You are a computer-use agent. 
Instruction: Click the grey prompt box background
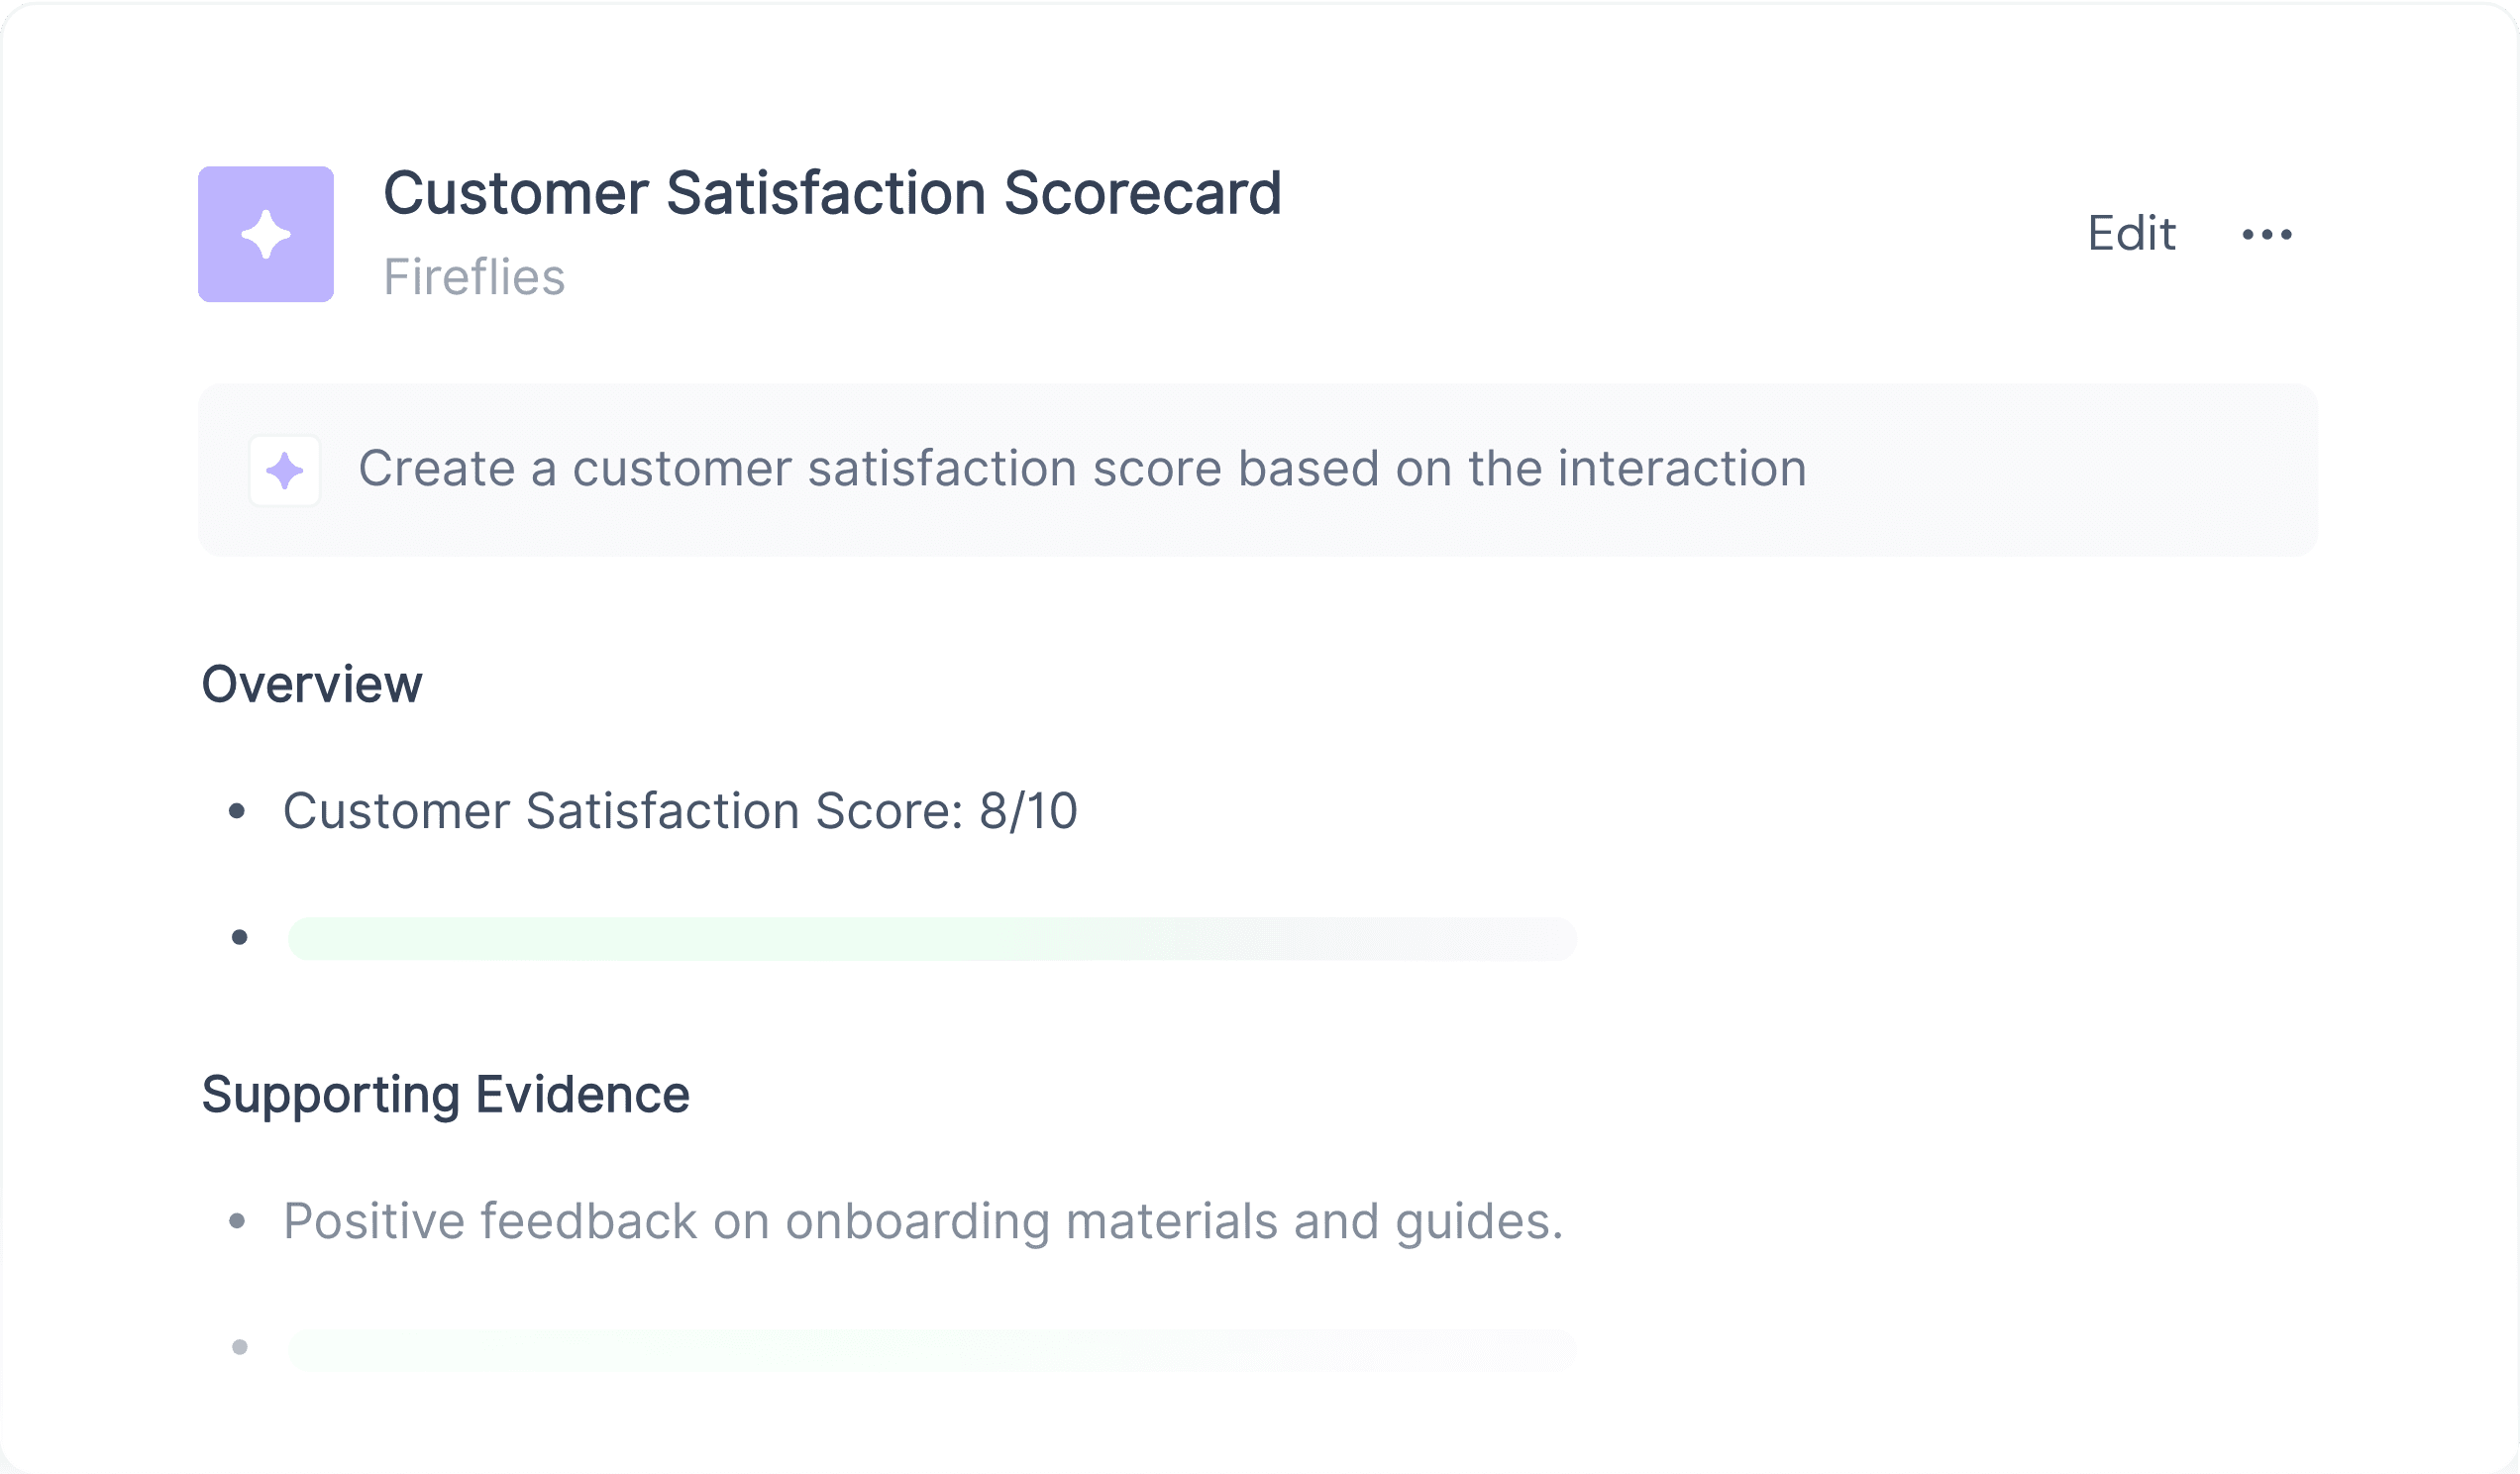1258,470
